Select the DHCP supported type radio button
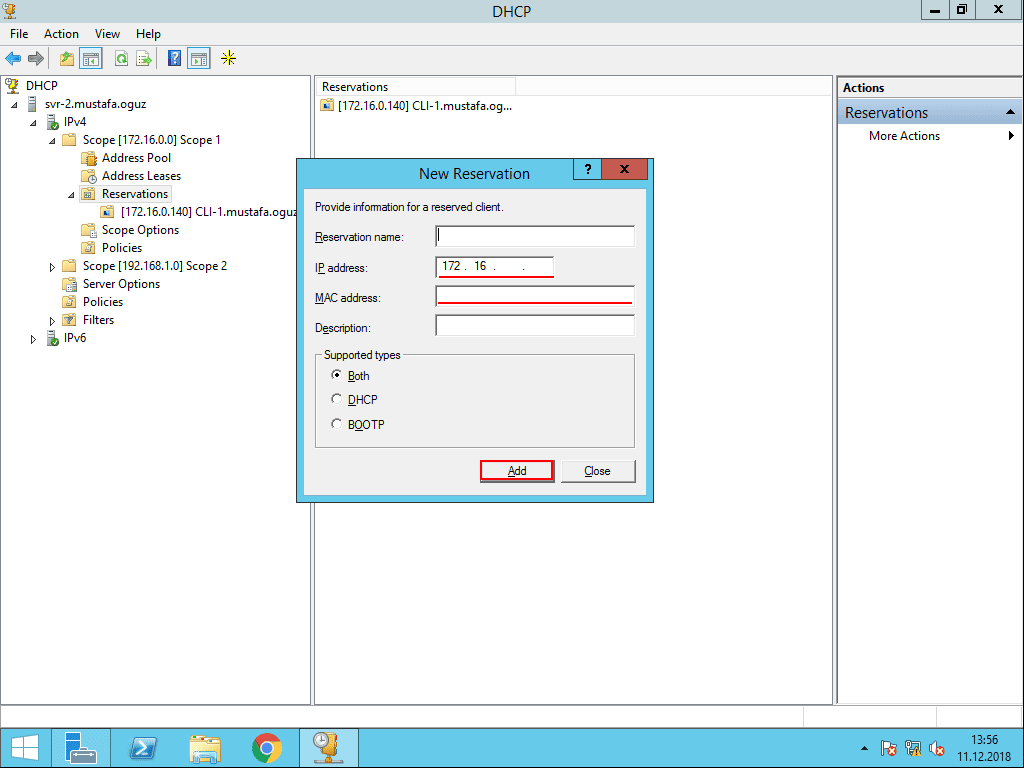The image size is (1024, 768). click(336, 398)
